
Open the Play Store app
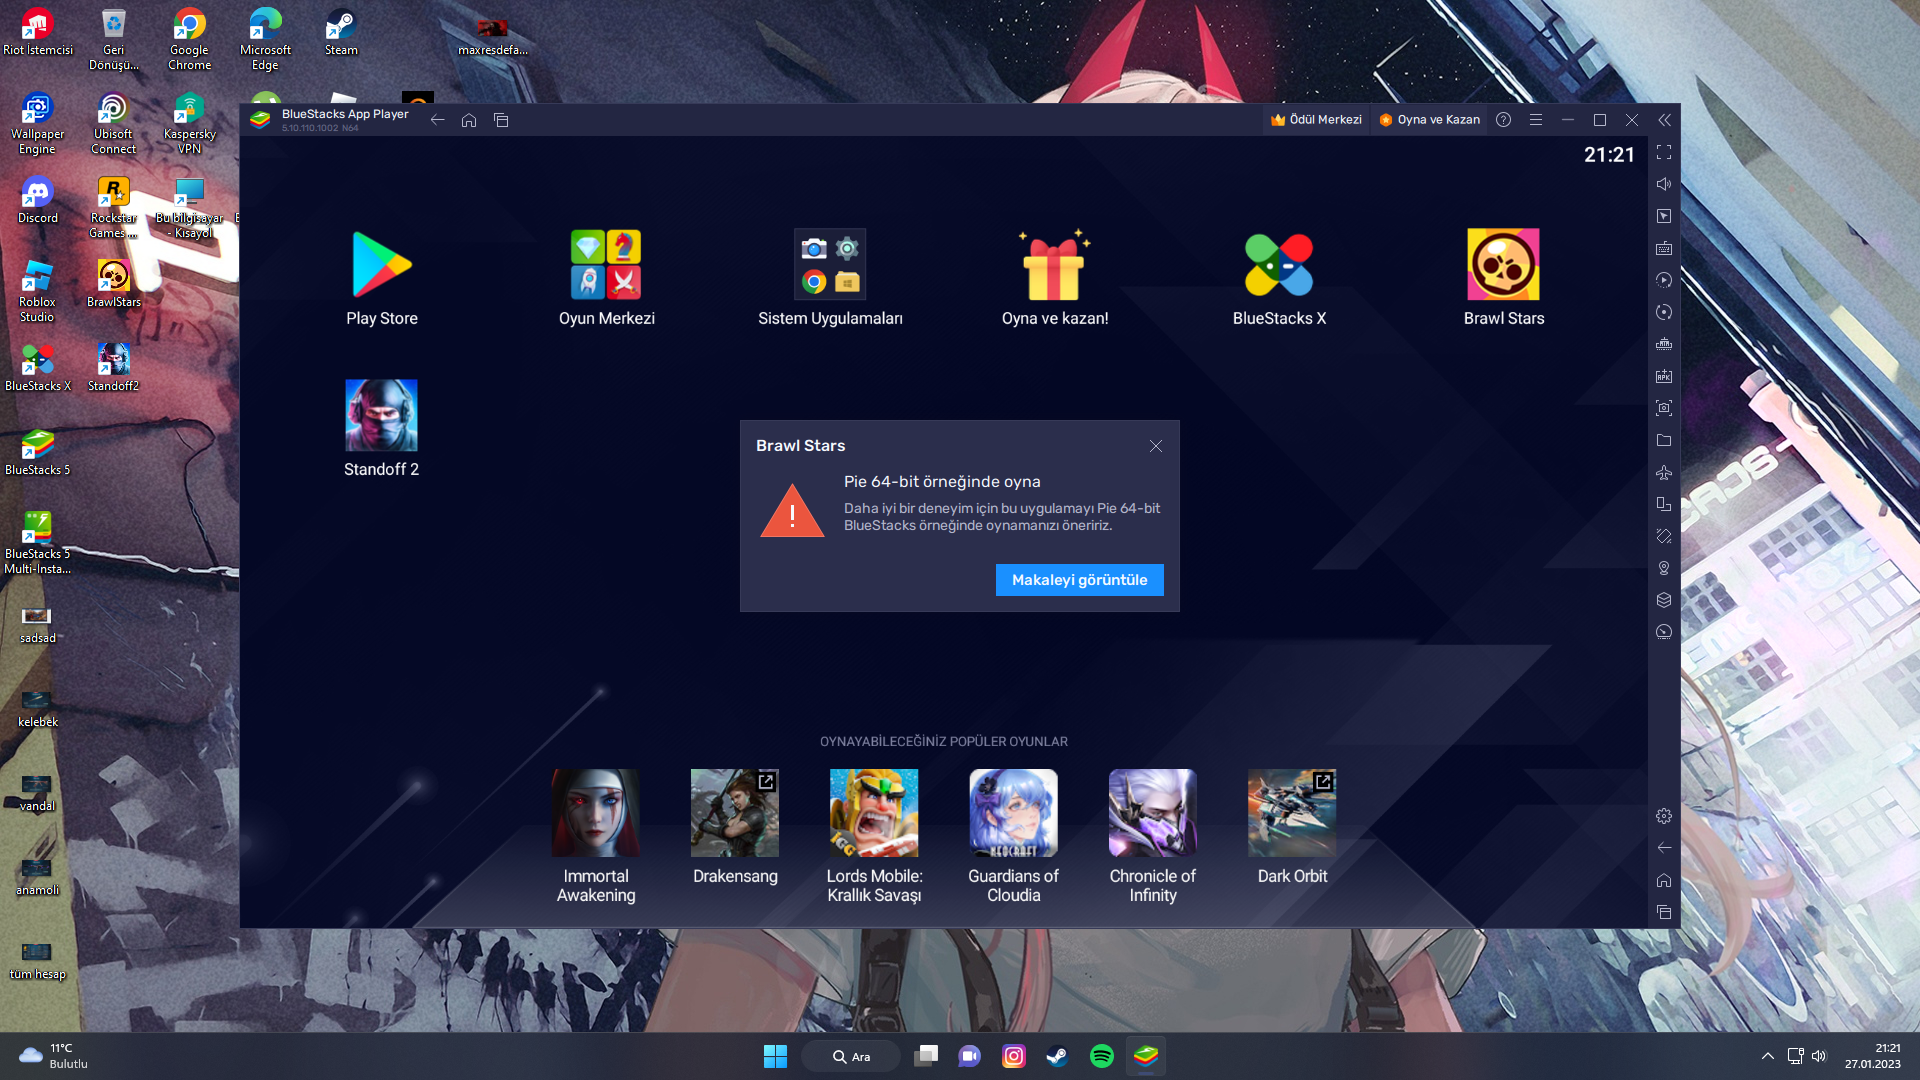(381, 265)
